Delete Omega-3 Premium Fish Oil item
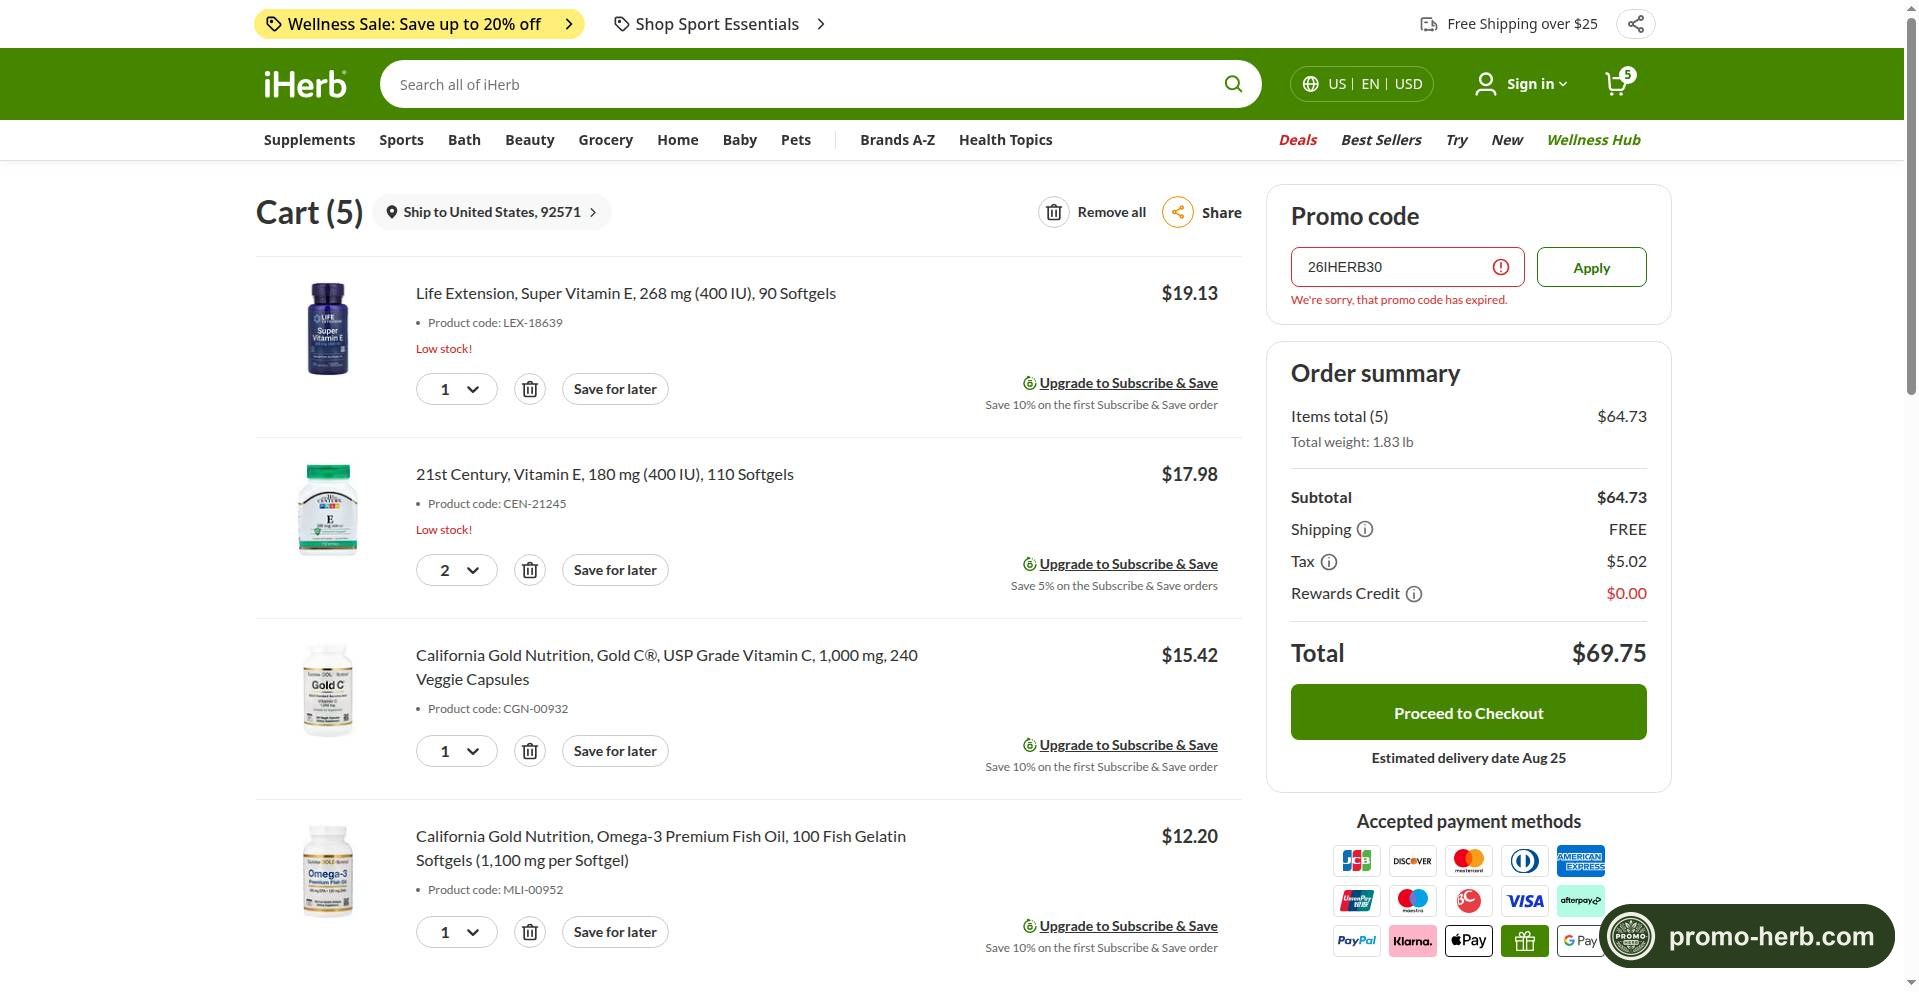The image size is (1919, 992). 530,932
